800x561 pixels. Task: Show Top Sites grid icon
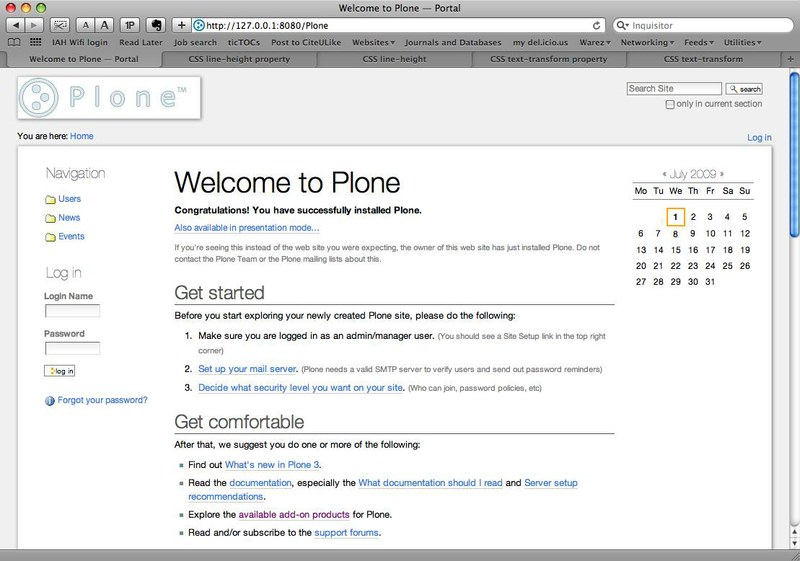pos(36,42)
